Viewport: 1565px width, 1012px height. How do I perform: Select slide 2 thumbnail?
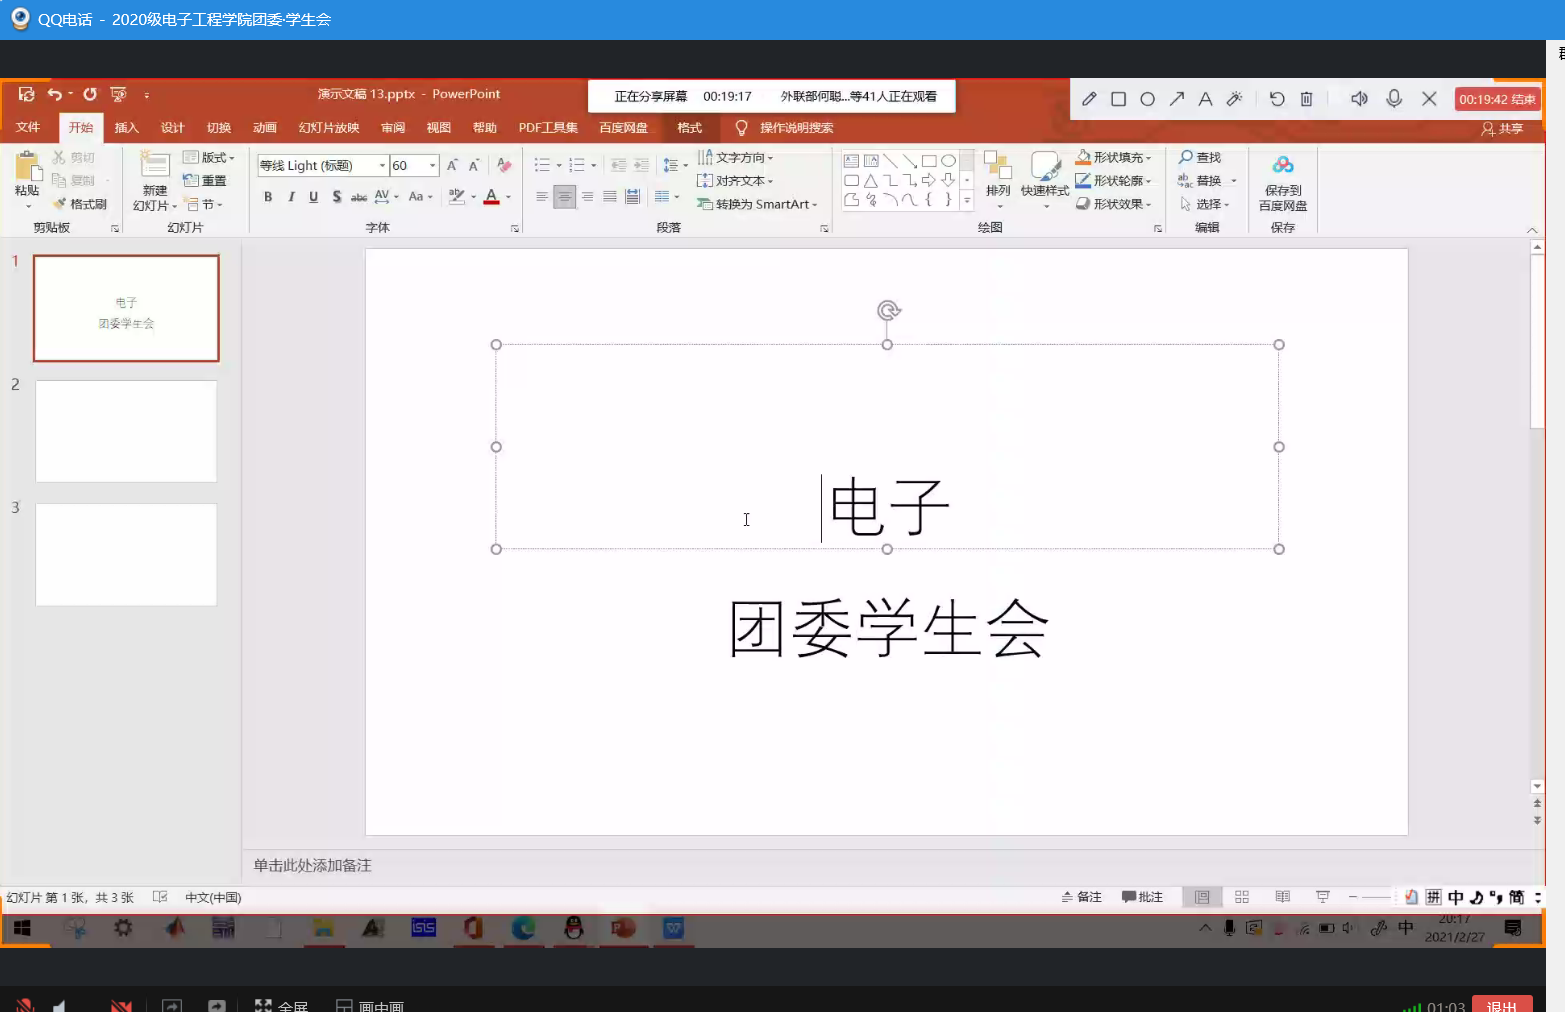126,431
